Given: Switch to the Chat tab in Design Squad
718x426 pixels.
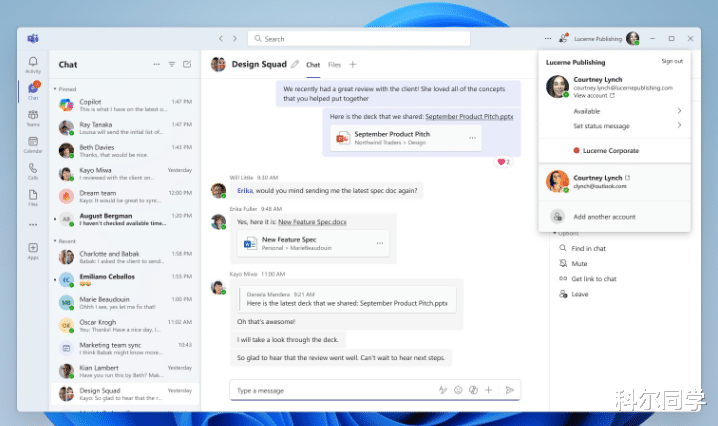Looking at the screenshot, I should pyautogui.click(x=313, y=65).
